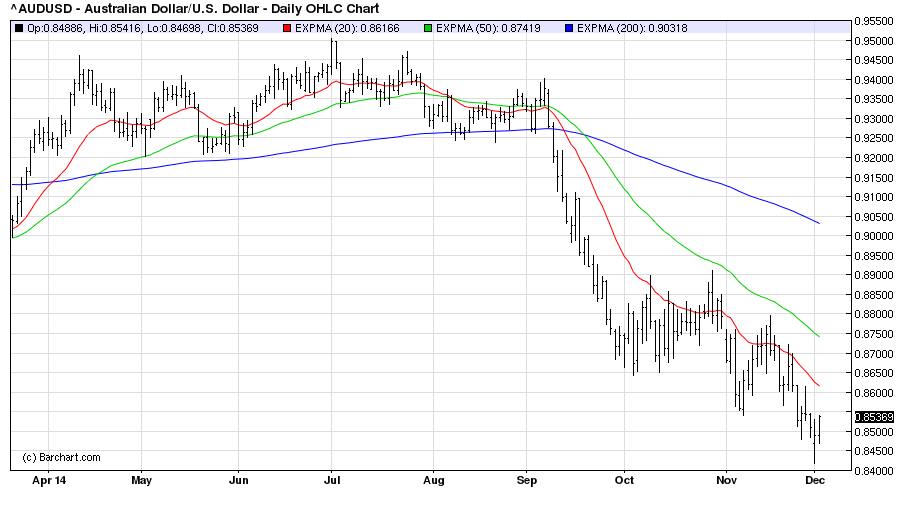
Task: Click the 0.95500 price axis label
Action: (x=874, y=21)
